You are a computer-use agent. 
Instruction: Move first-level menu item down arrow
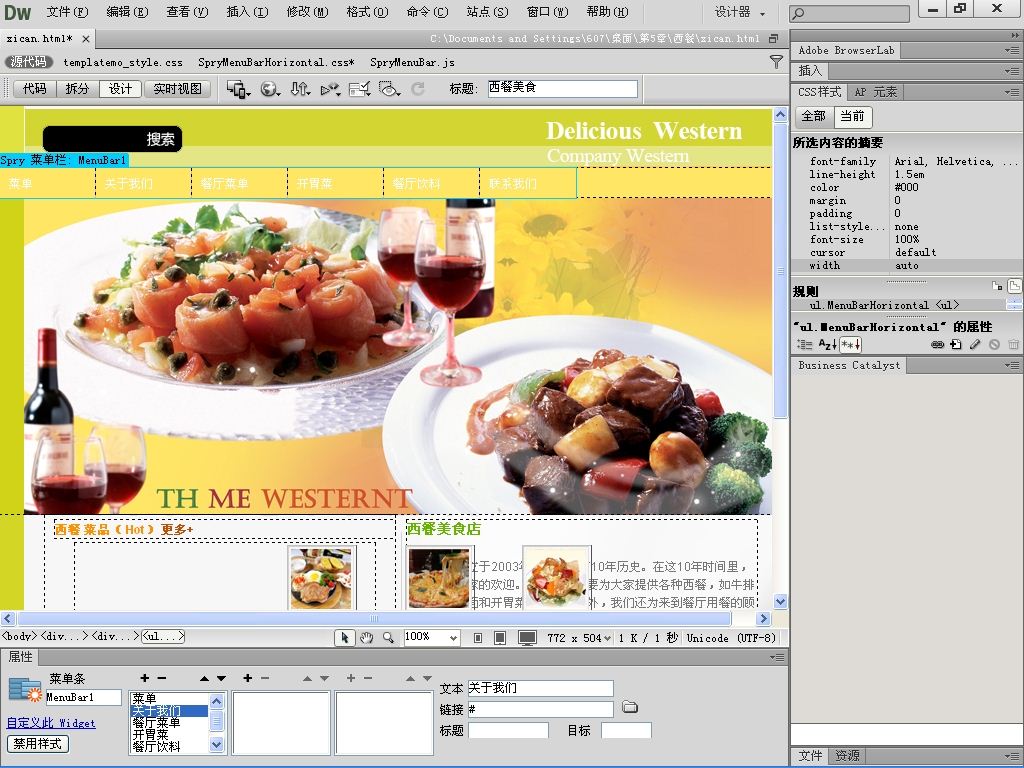(221, 679)
